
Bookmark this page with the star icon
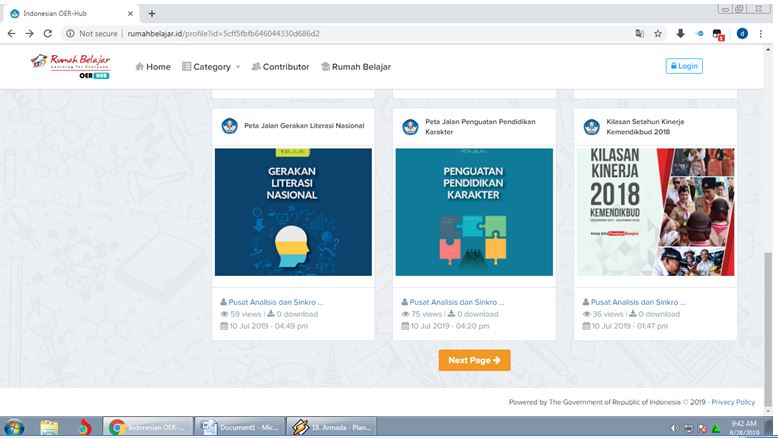click(x=658, y=33)
